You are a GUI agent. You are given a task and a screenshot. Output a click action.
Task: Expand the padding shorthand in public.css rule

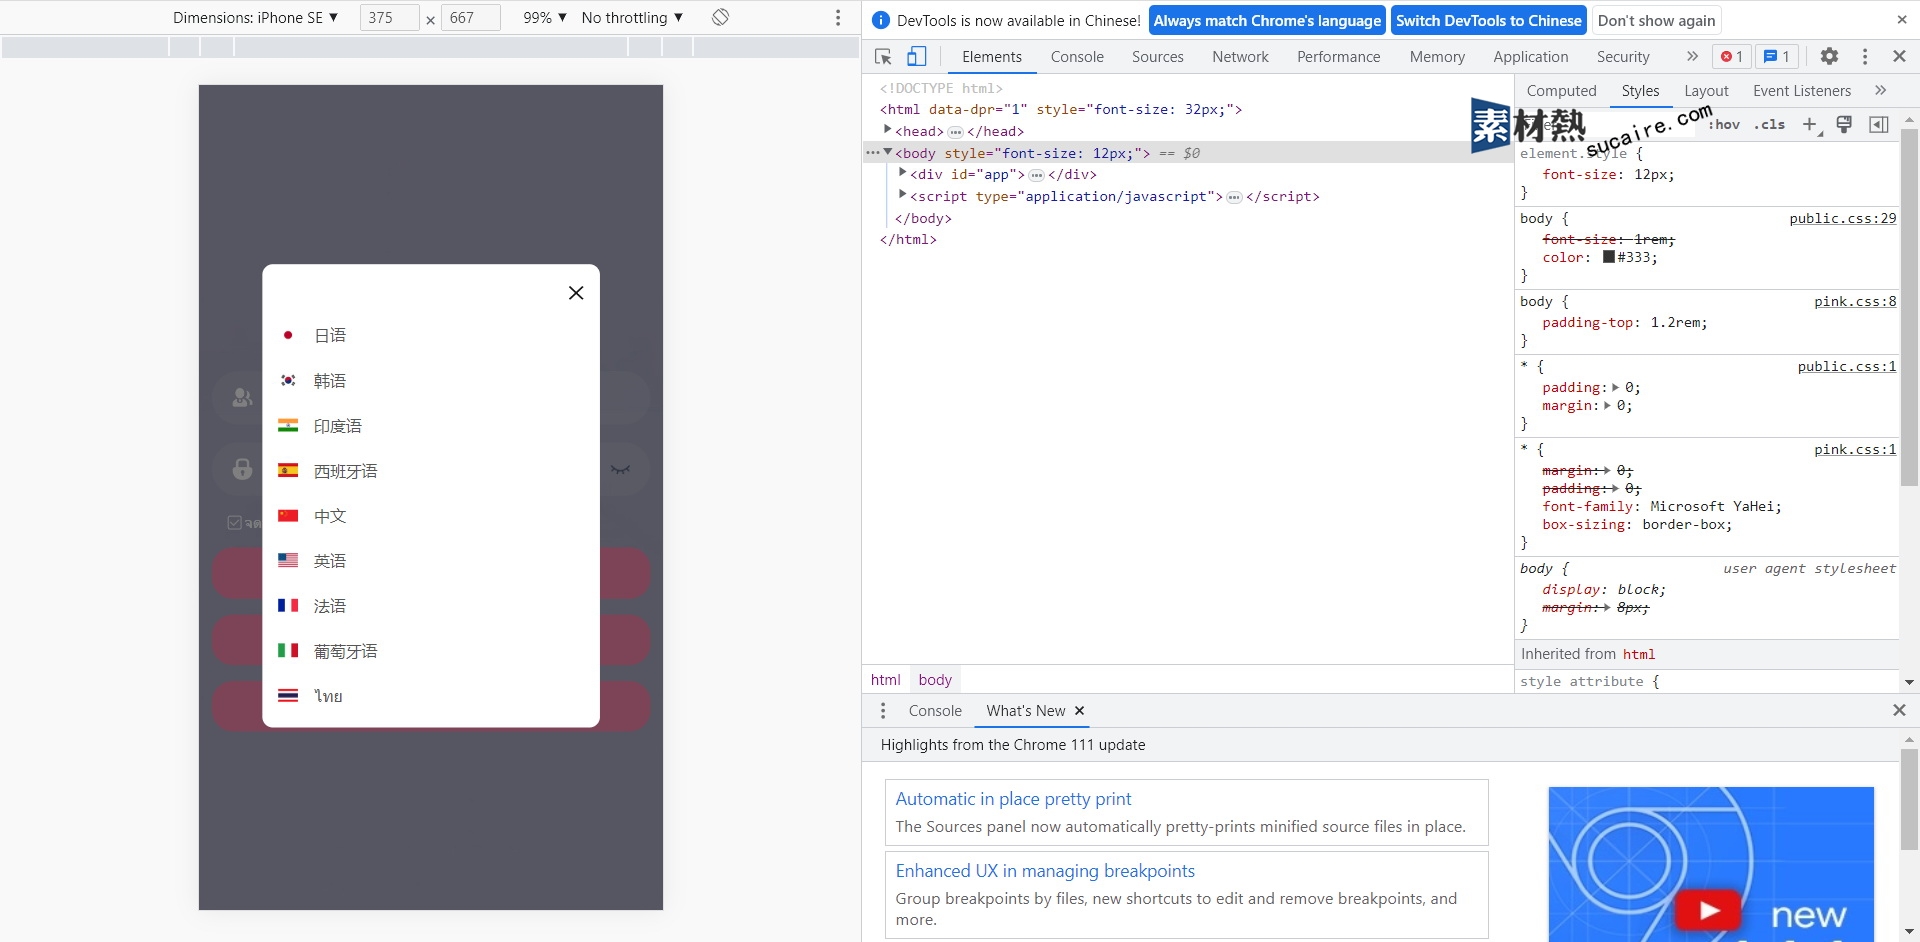pyautogui.click(x=1615, y=387)
